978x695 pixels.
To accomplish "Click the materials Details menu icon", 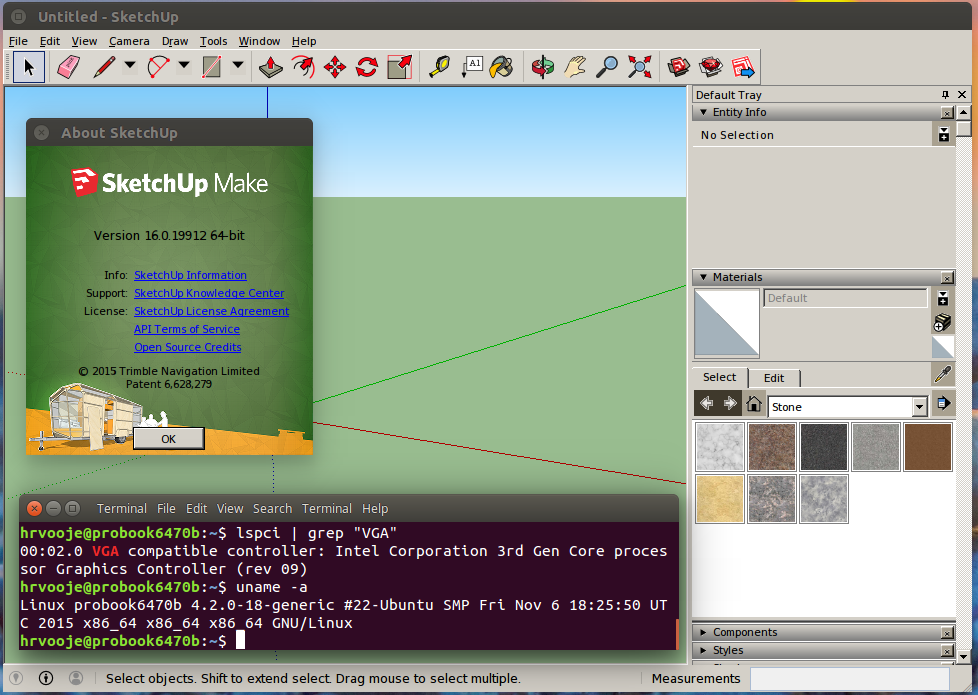I will pos(943,404).
